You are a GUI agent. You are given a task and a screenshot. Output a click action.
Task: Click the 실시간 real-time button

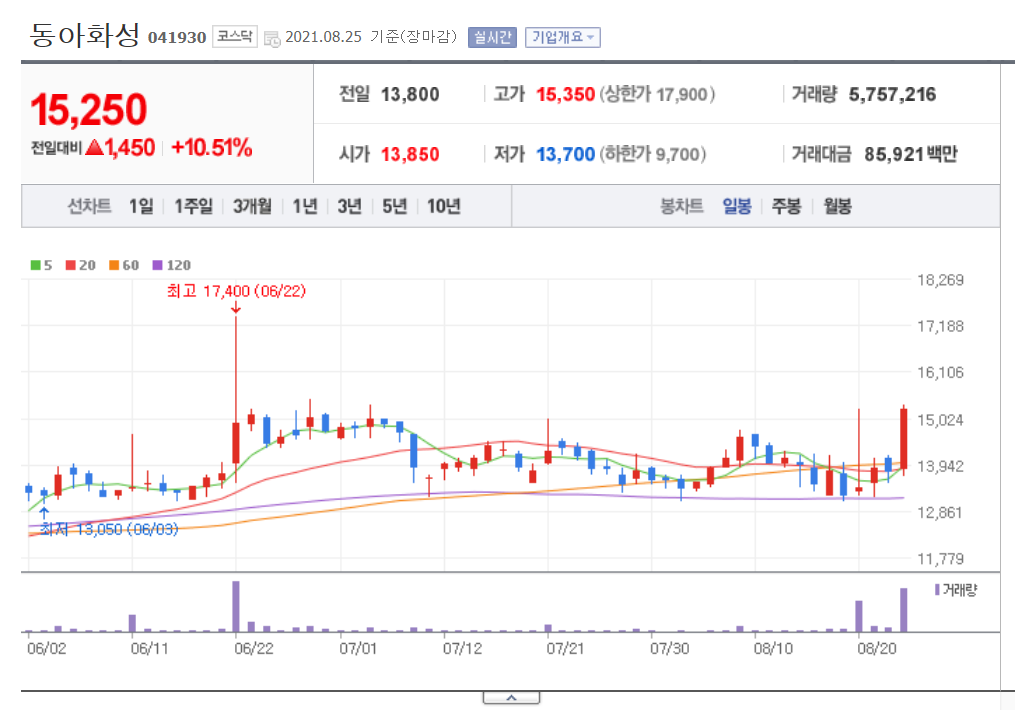[492, 38]
